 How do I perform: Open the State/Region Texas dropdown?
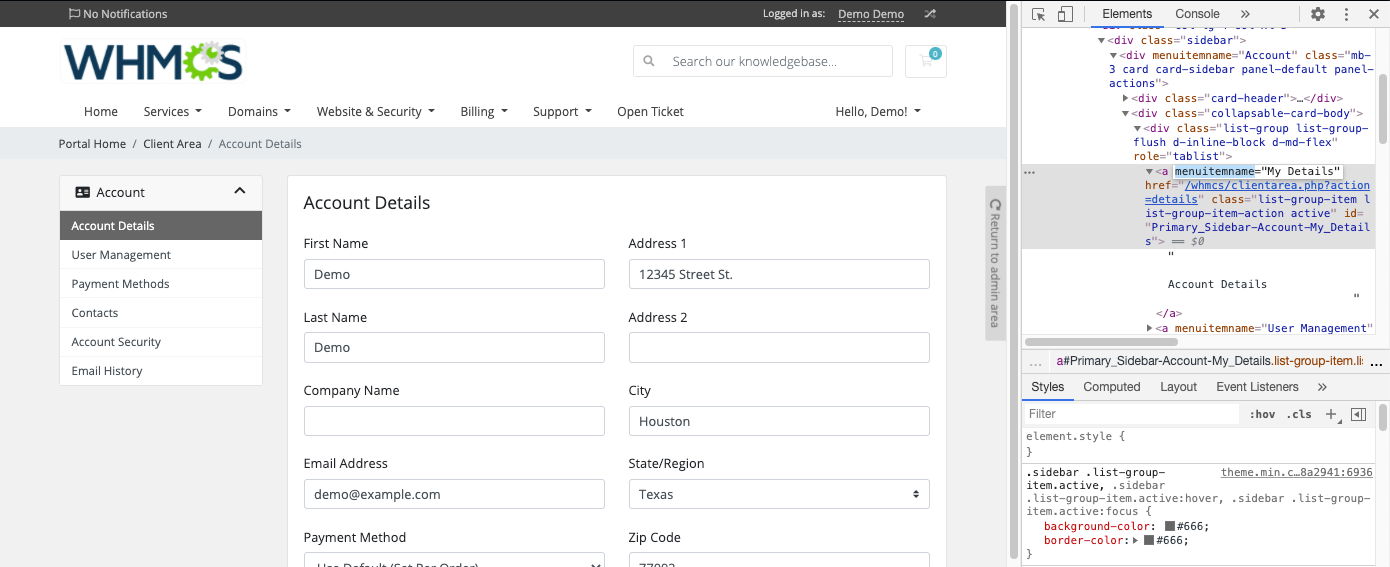pos(779,494)
